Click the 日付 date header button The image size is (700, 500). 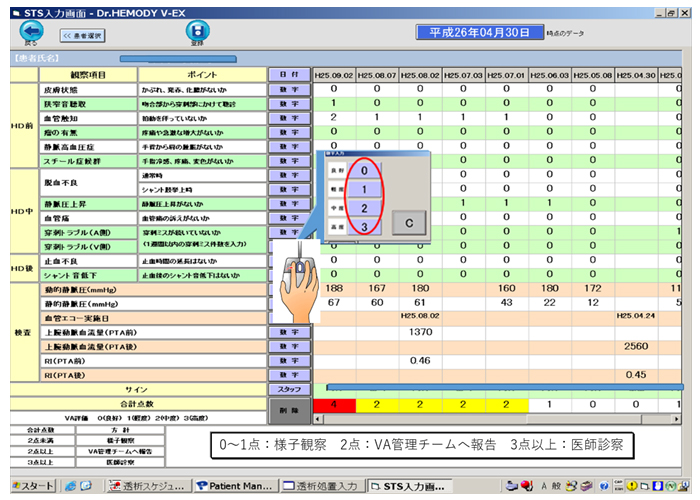(x=289, y=74)
